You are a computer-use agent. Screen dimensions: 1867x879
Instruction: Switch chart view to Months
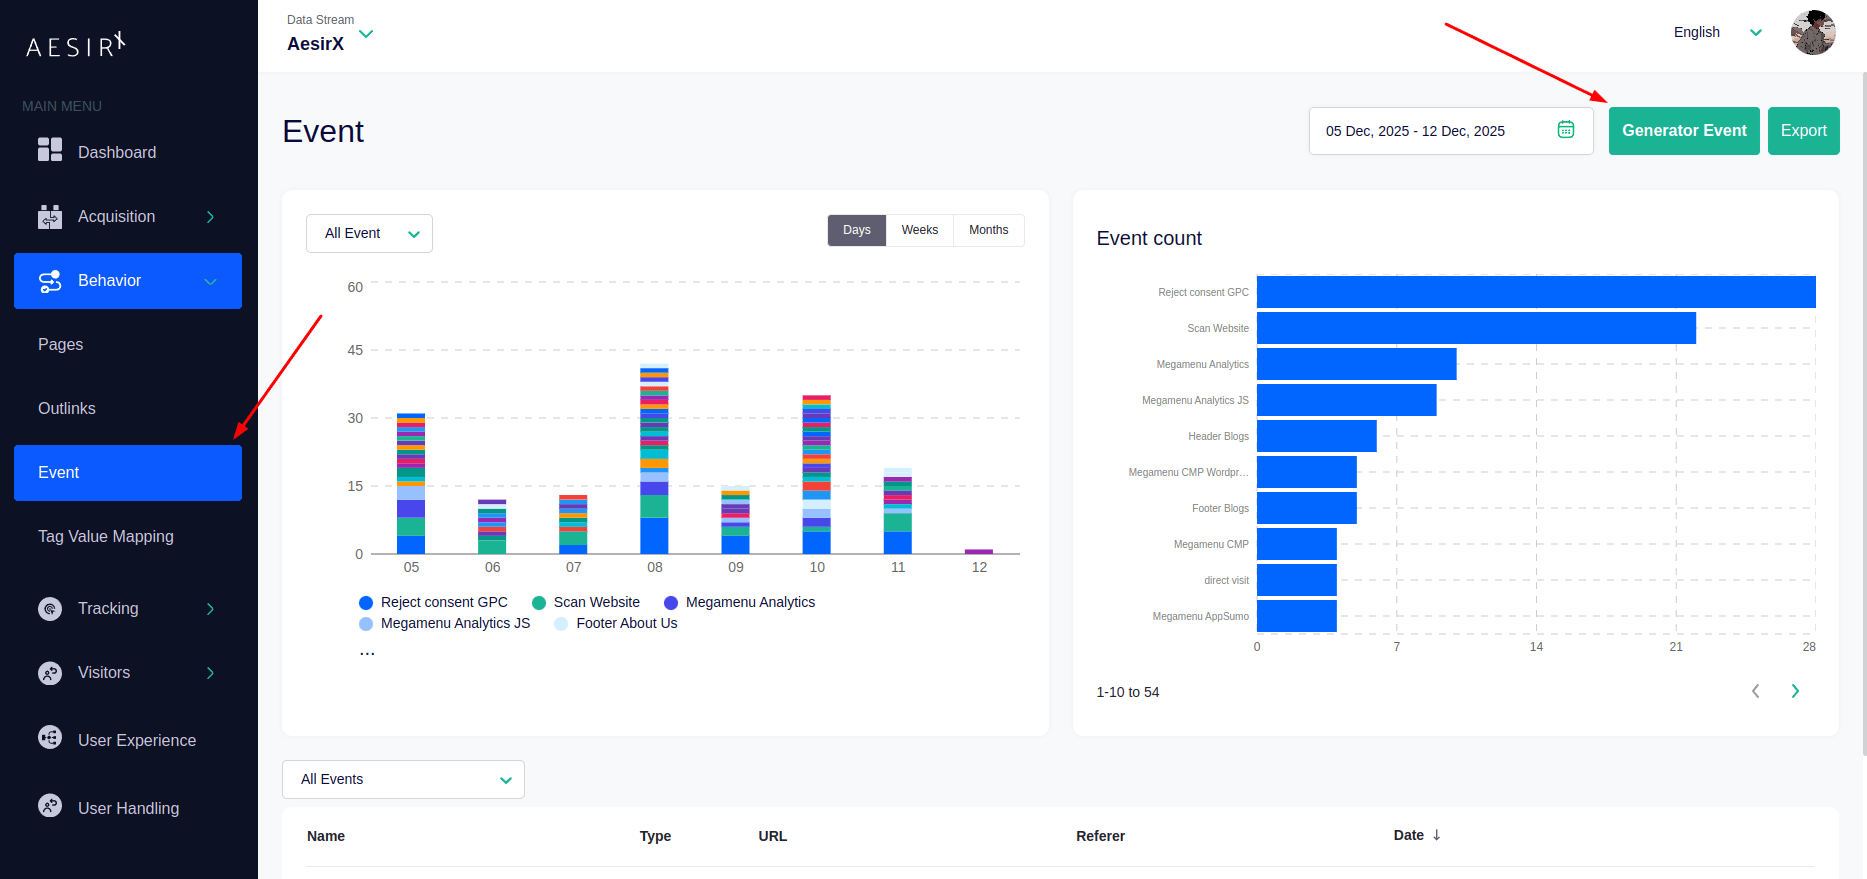pyautogui.click(x=988, y=230)
